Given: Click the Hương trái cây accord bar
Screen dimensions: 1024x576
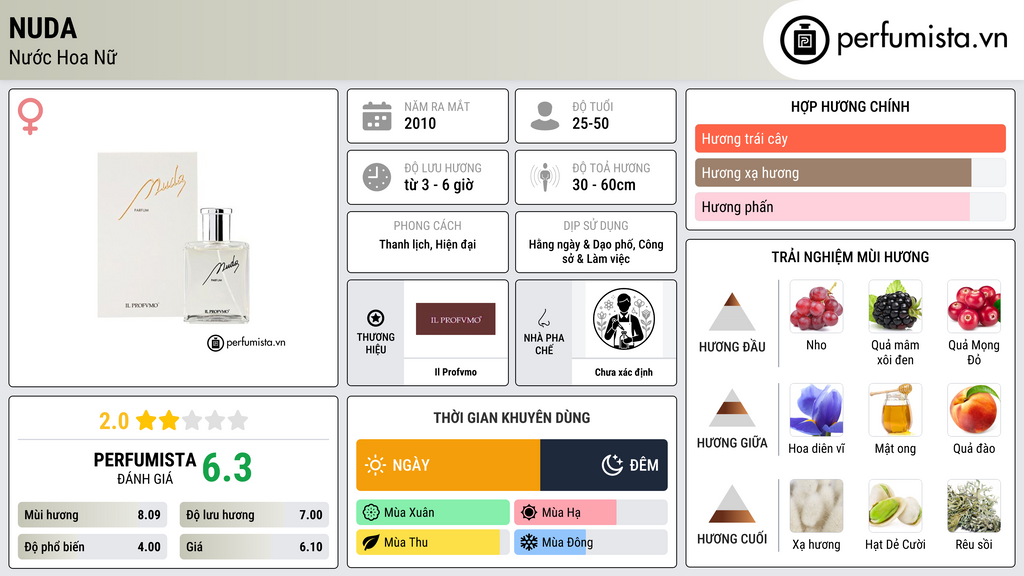Looking at the screenshot, I should click(x=850, y=138).
